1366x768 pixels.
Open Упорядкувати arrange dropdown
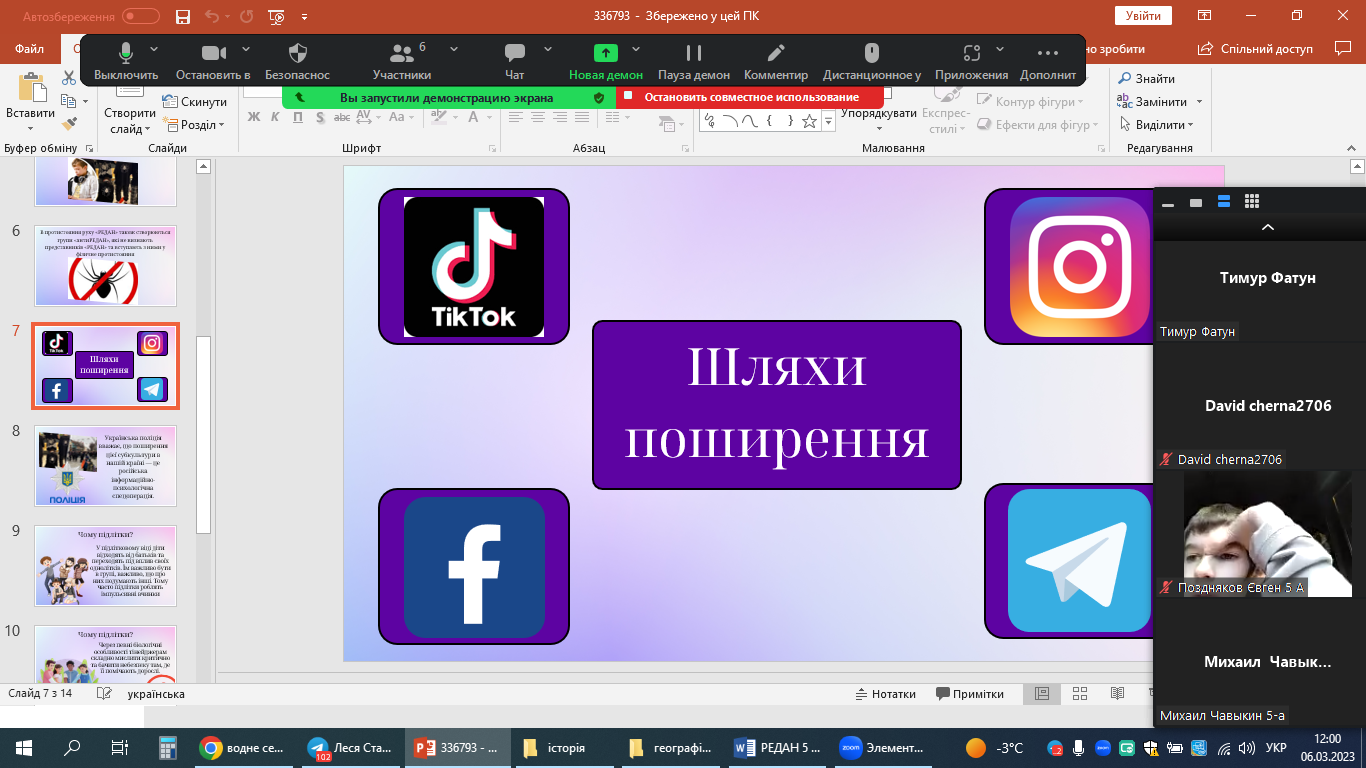879,113
